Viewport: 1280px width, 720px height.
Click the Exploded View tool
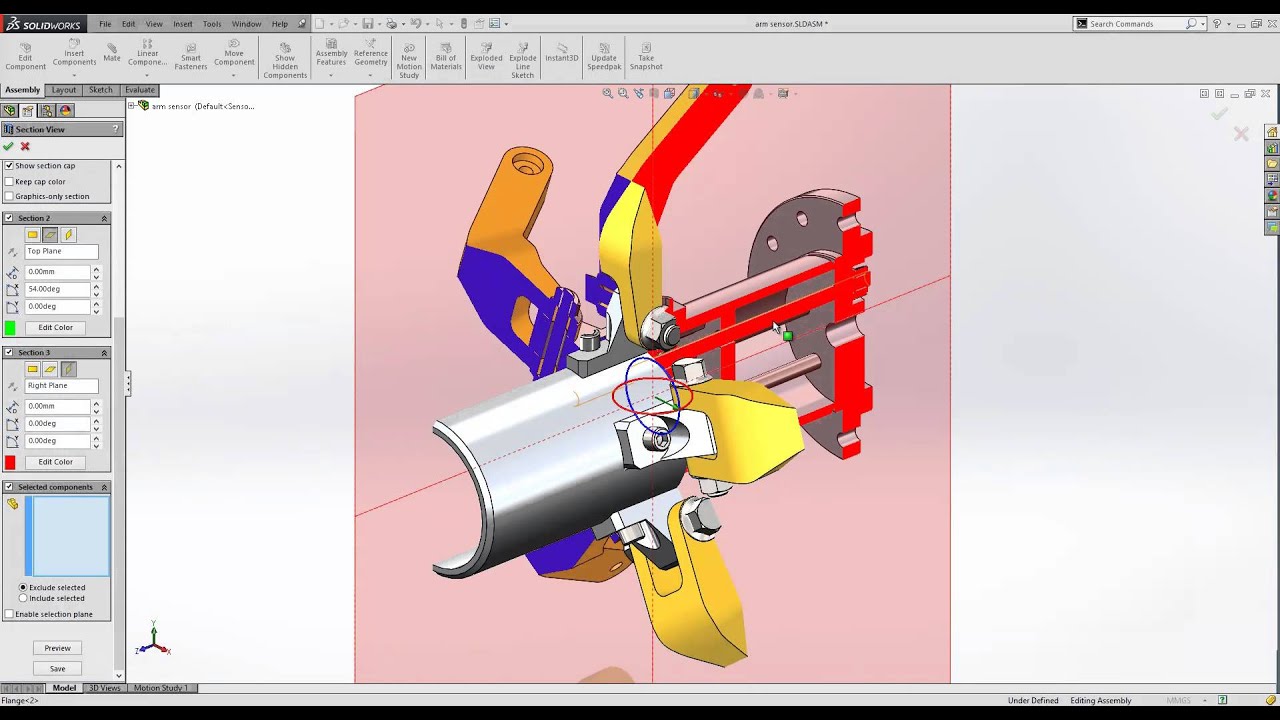click(x=486, y=56)
